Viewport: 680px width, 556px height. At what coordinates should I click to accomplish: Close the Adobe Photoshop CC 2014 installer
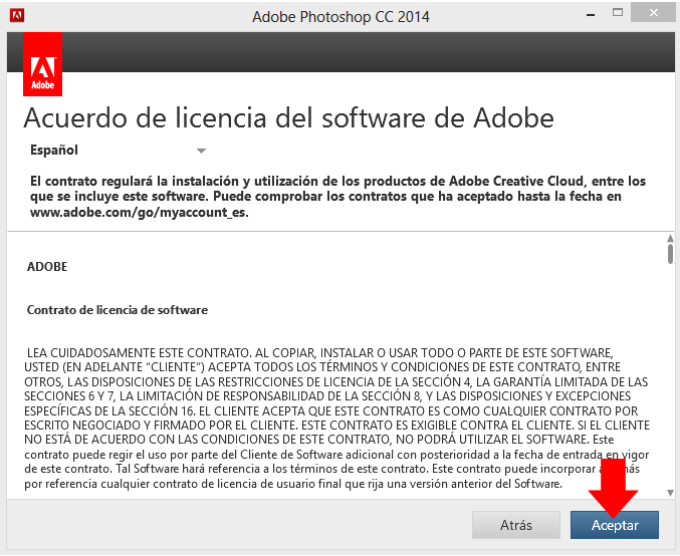point(653,13)
